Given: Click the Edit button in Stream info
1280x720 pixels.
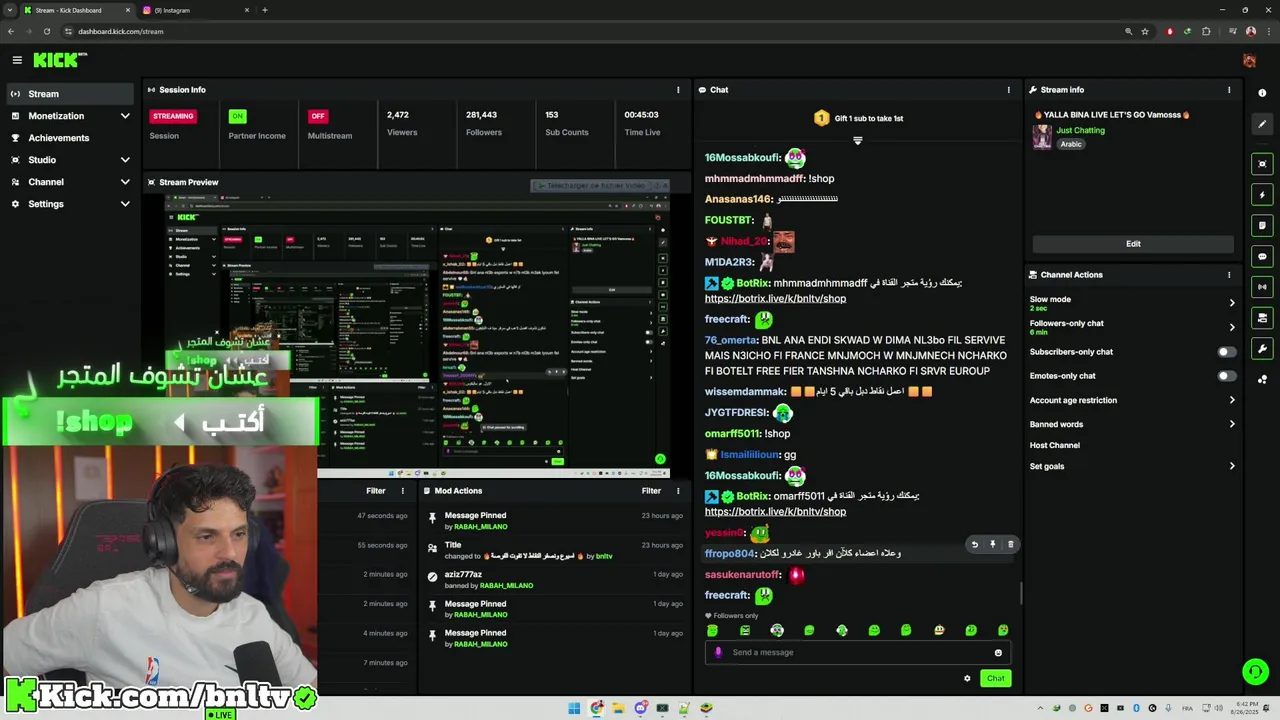Looking at the screenshot, I should [x=1133, y=244].
